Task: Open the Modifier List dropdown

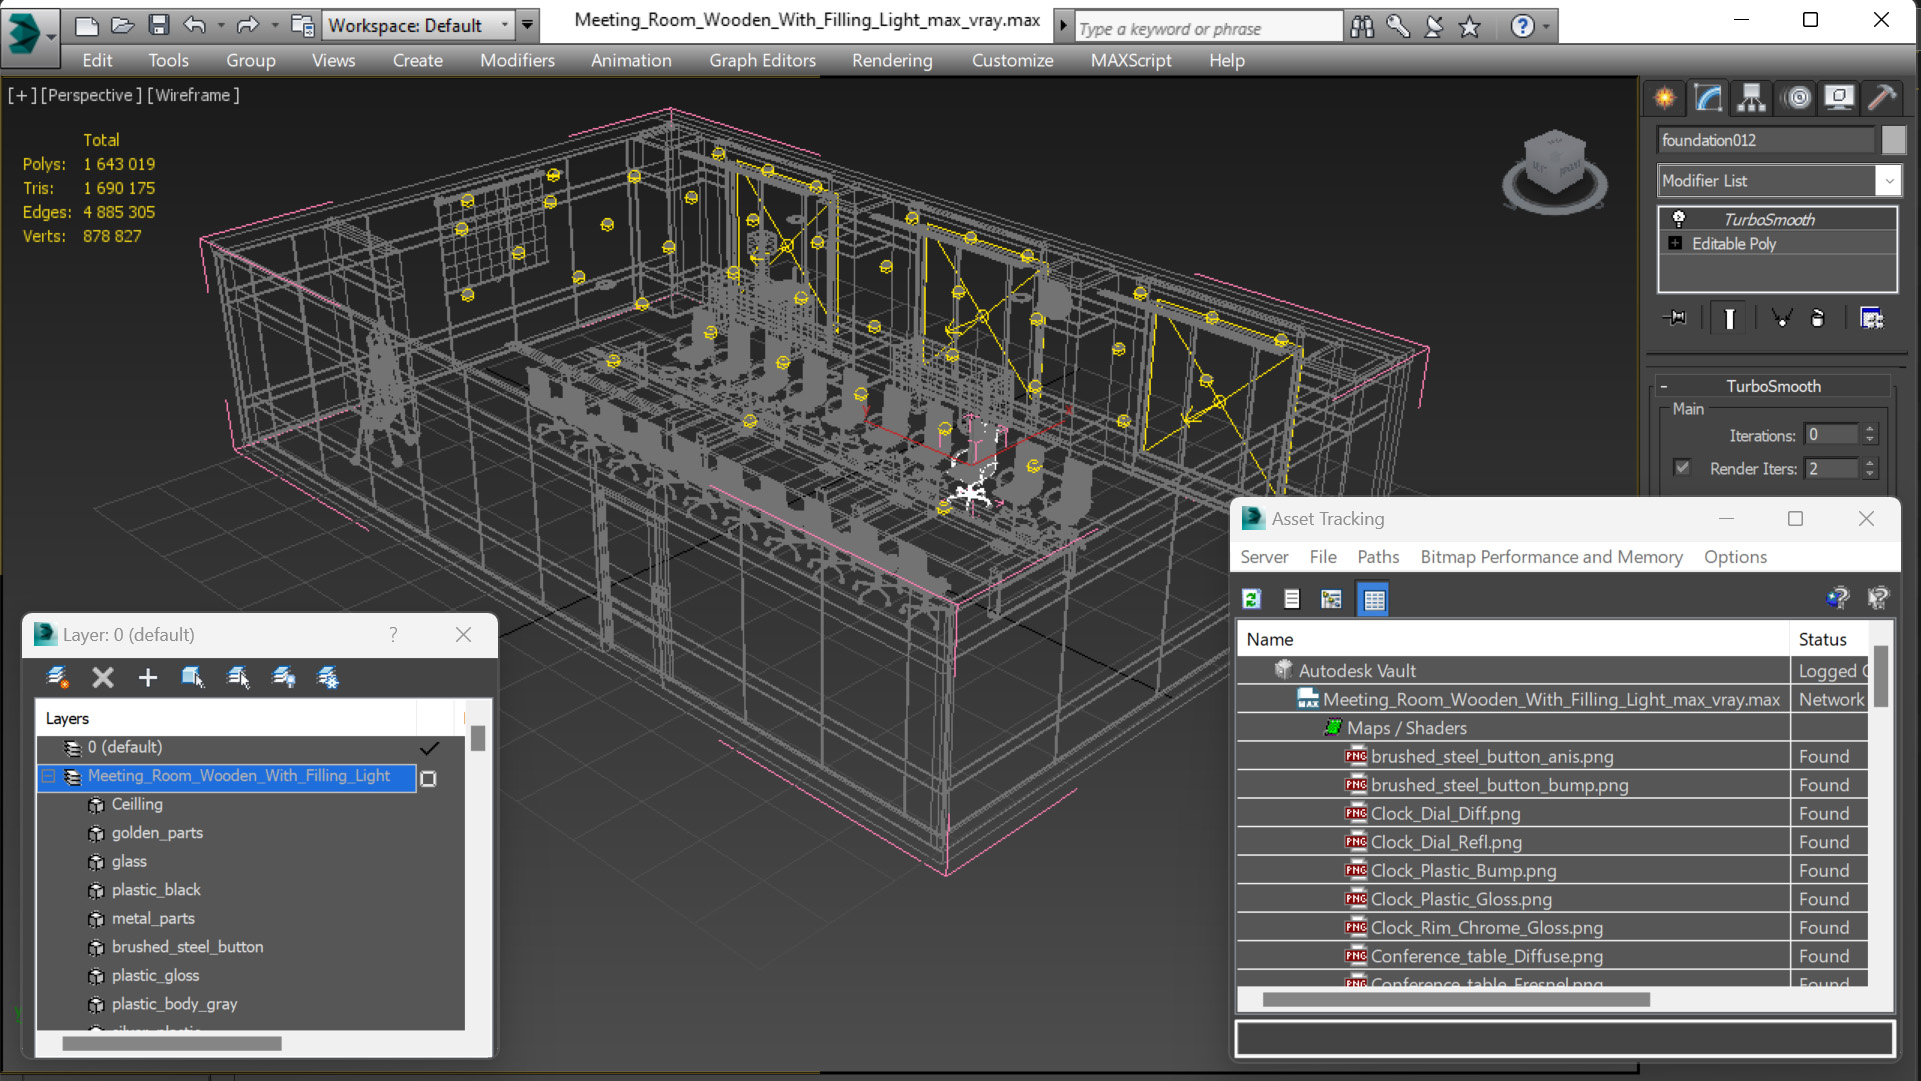Action: [1888, 181]
